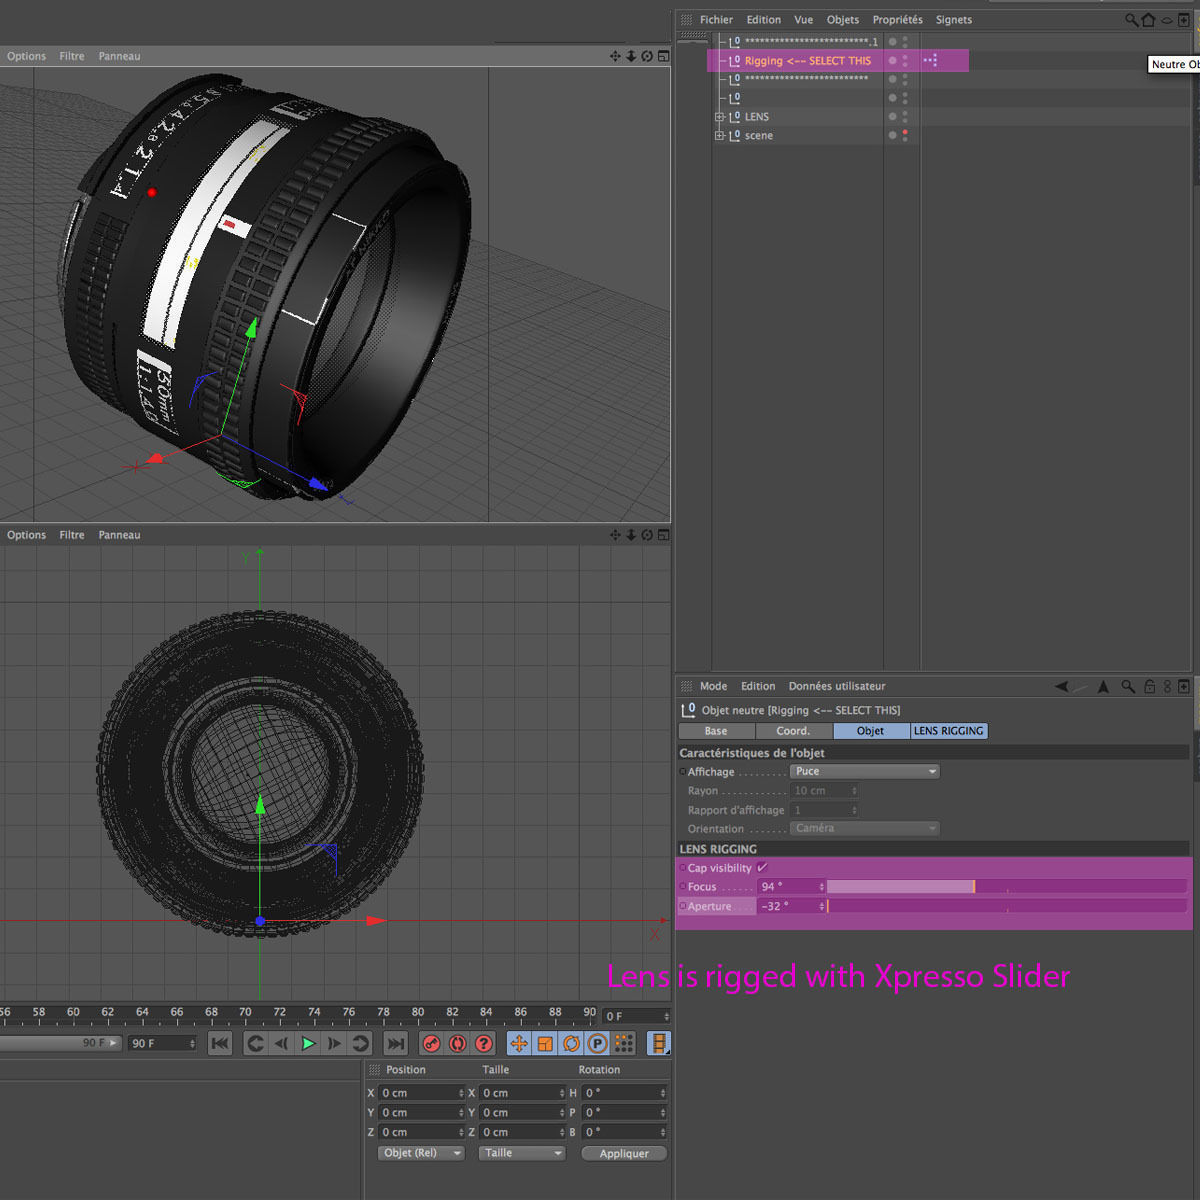Open the Affichage dropdown set to Puce

click(x=865, y=771)
